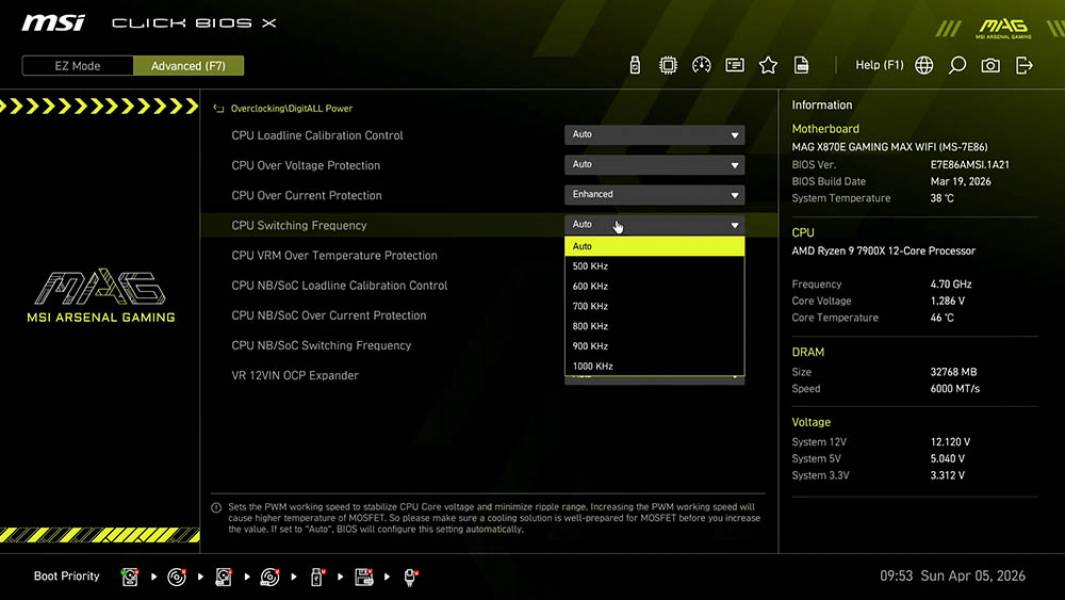Open the CPU Over Current Protection dropdown
Image resolution: width=1065 pixels, height=600 pixels.
coord(654,194)
